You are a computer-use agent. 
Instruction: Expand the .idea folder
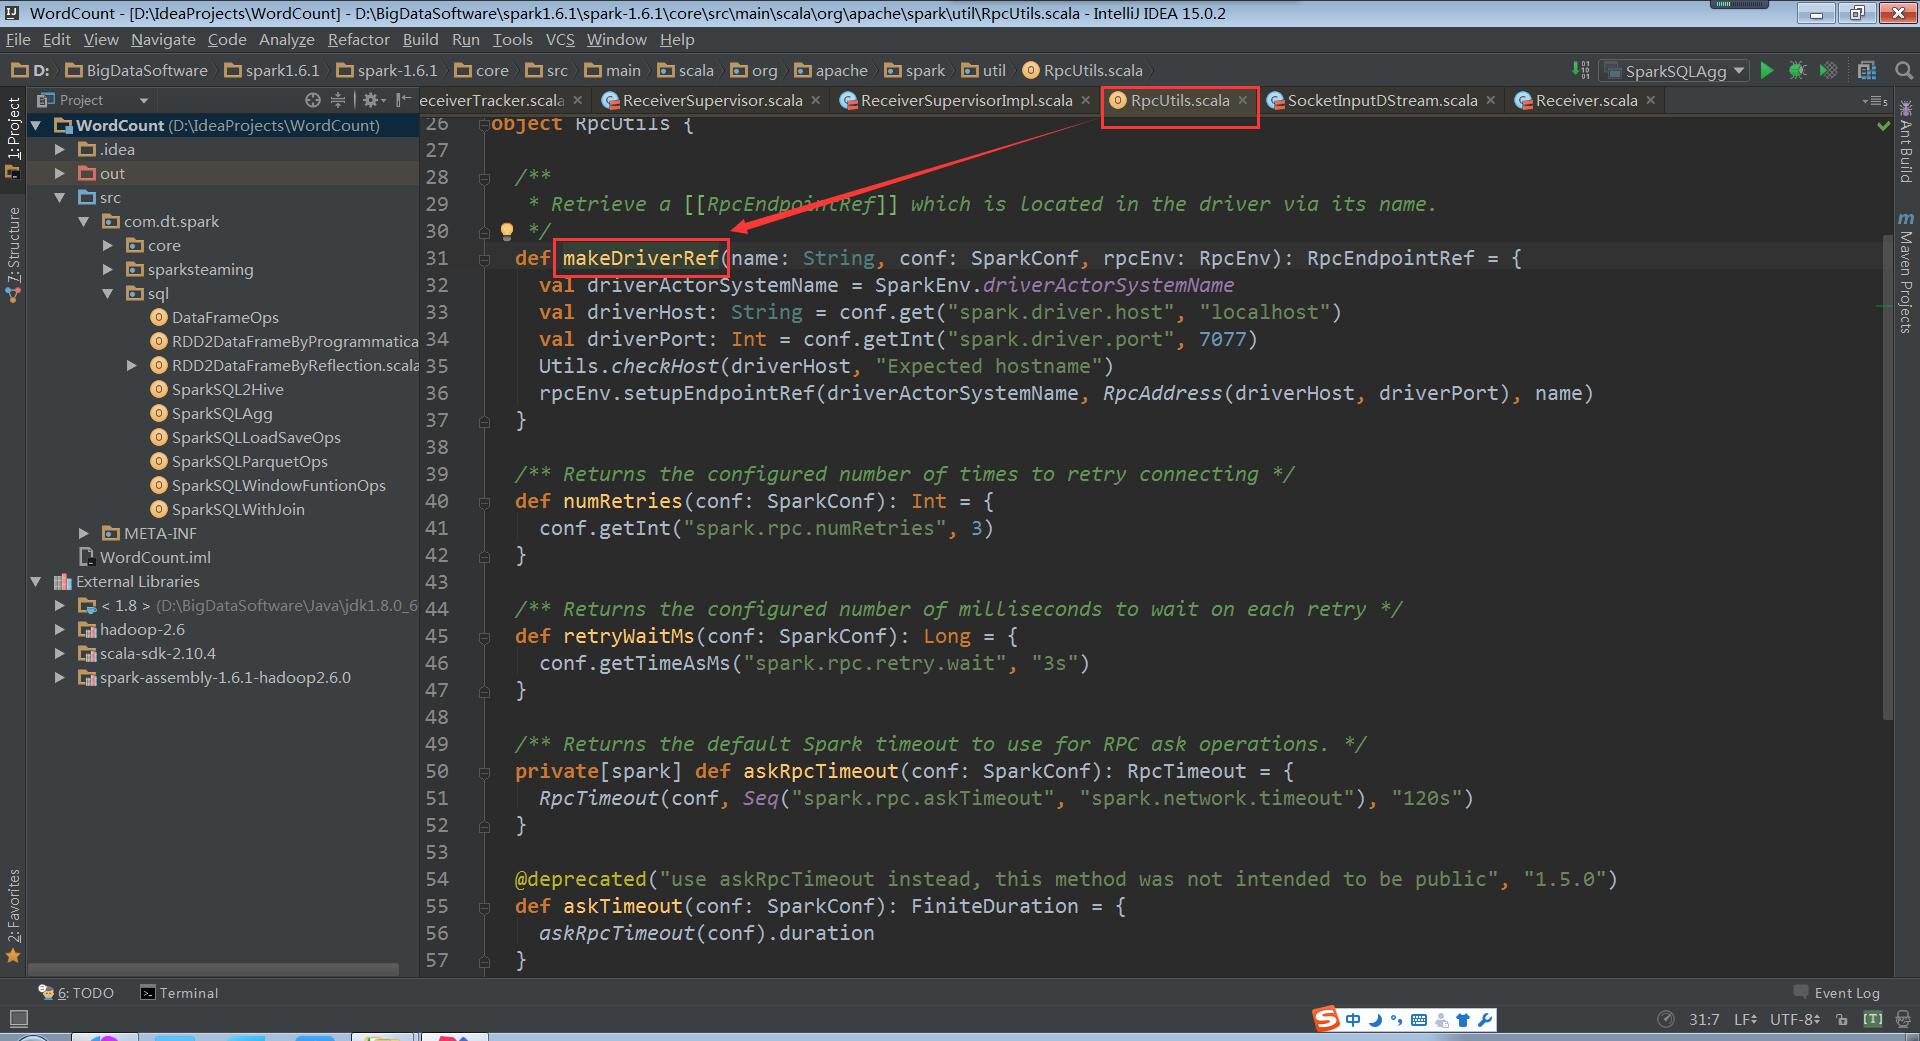pos(60,149)
